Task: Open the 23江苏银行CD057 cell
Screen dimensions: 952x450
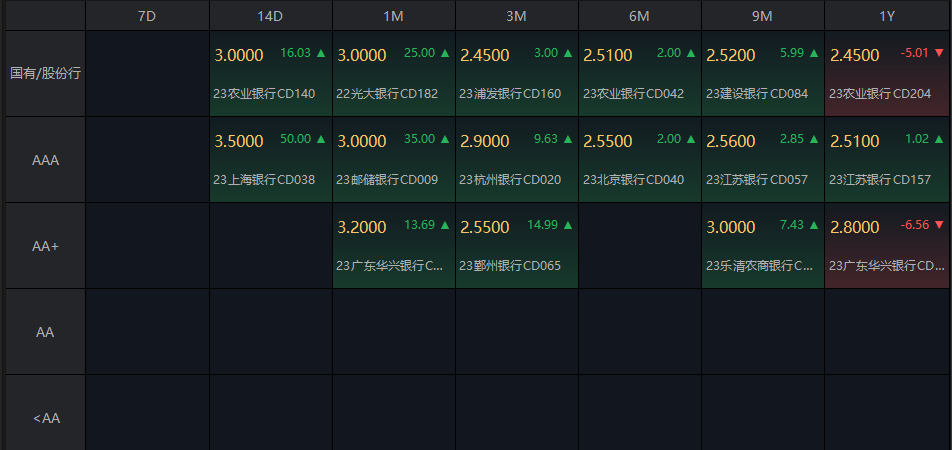Action: (763, 160)
